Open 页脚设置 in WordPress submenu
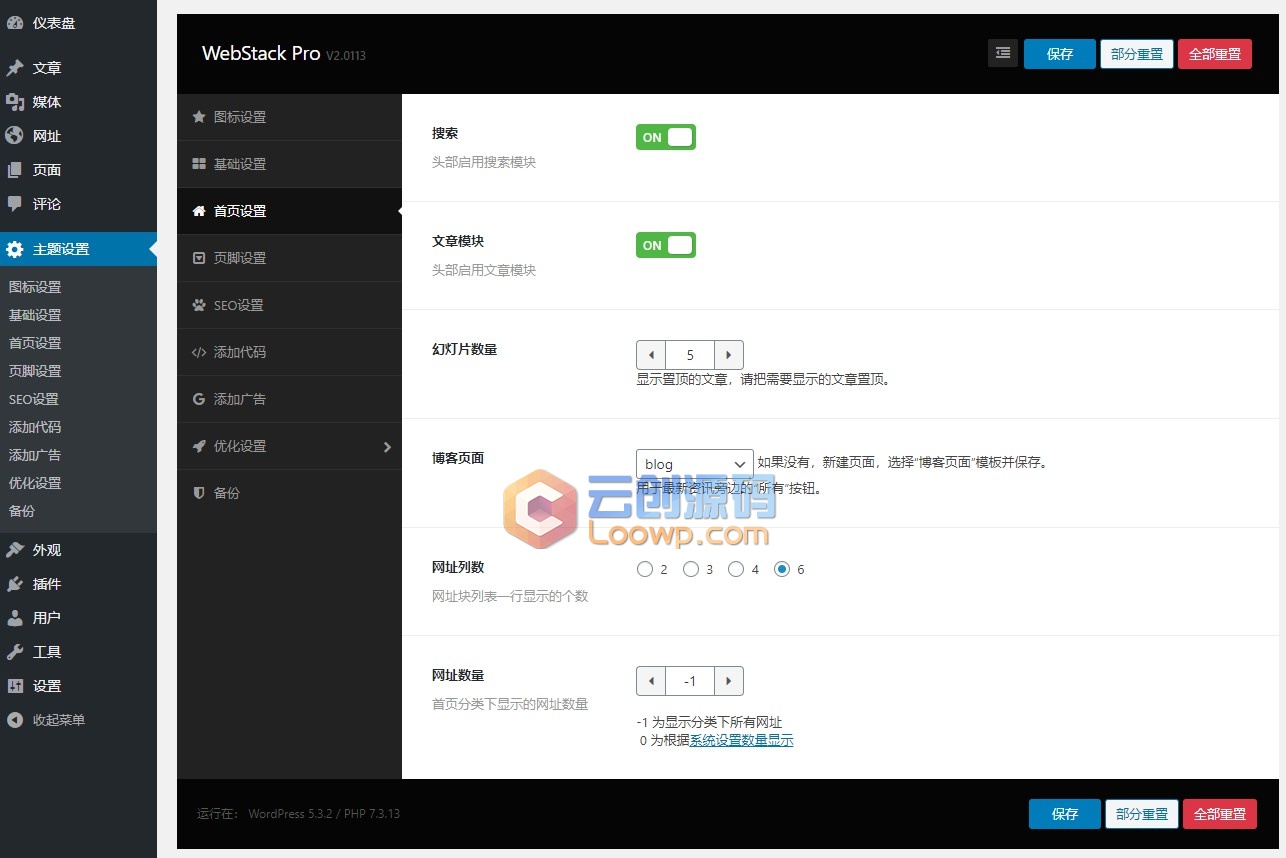The height and width of the screenshot is (858, 1286). (x=35, y=371)
